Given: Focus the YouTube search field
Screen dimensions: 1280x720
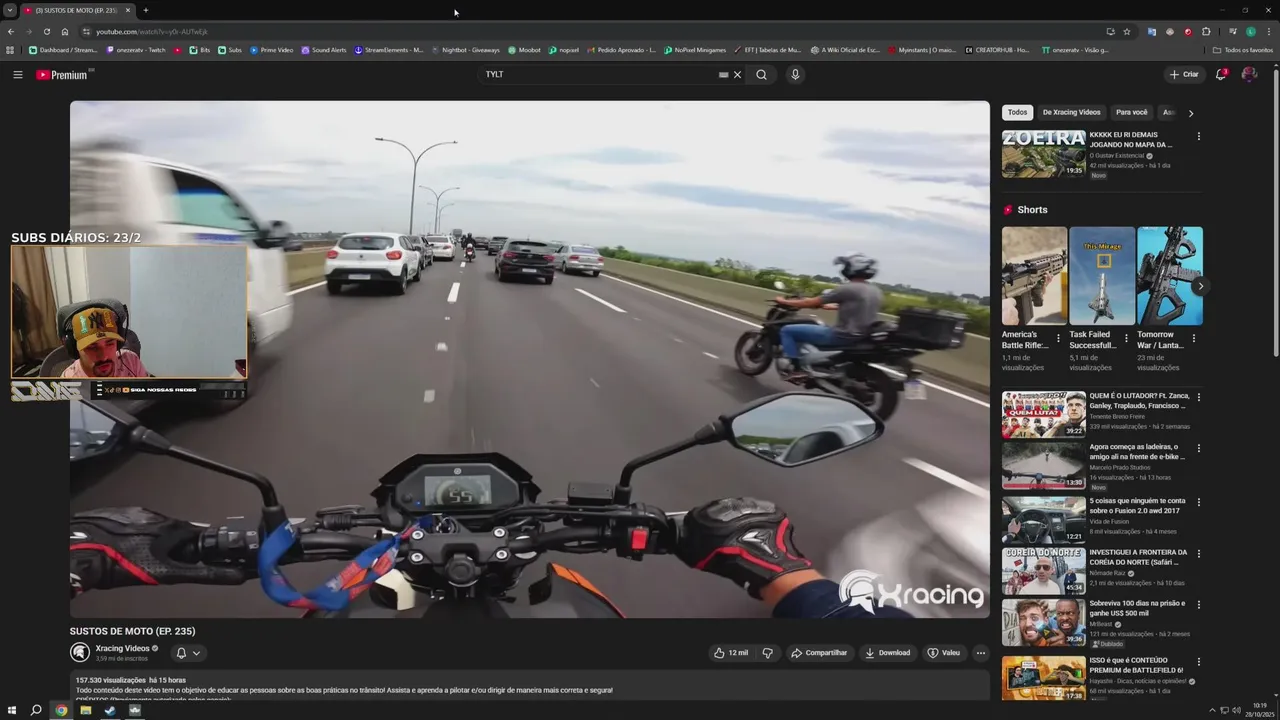Looking at the screenshot, I should click(600, 75).
